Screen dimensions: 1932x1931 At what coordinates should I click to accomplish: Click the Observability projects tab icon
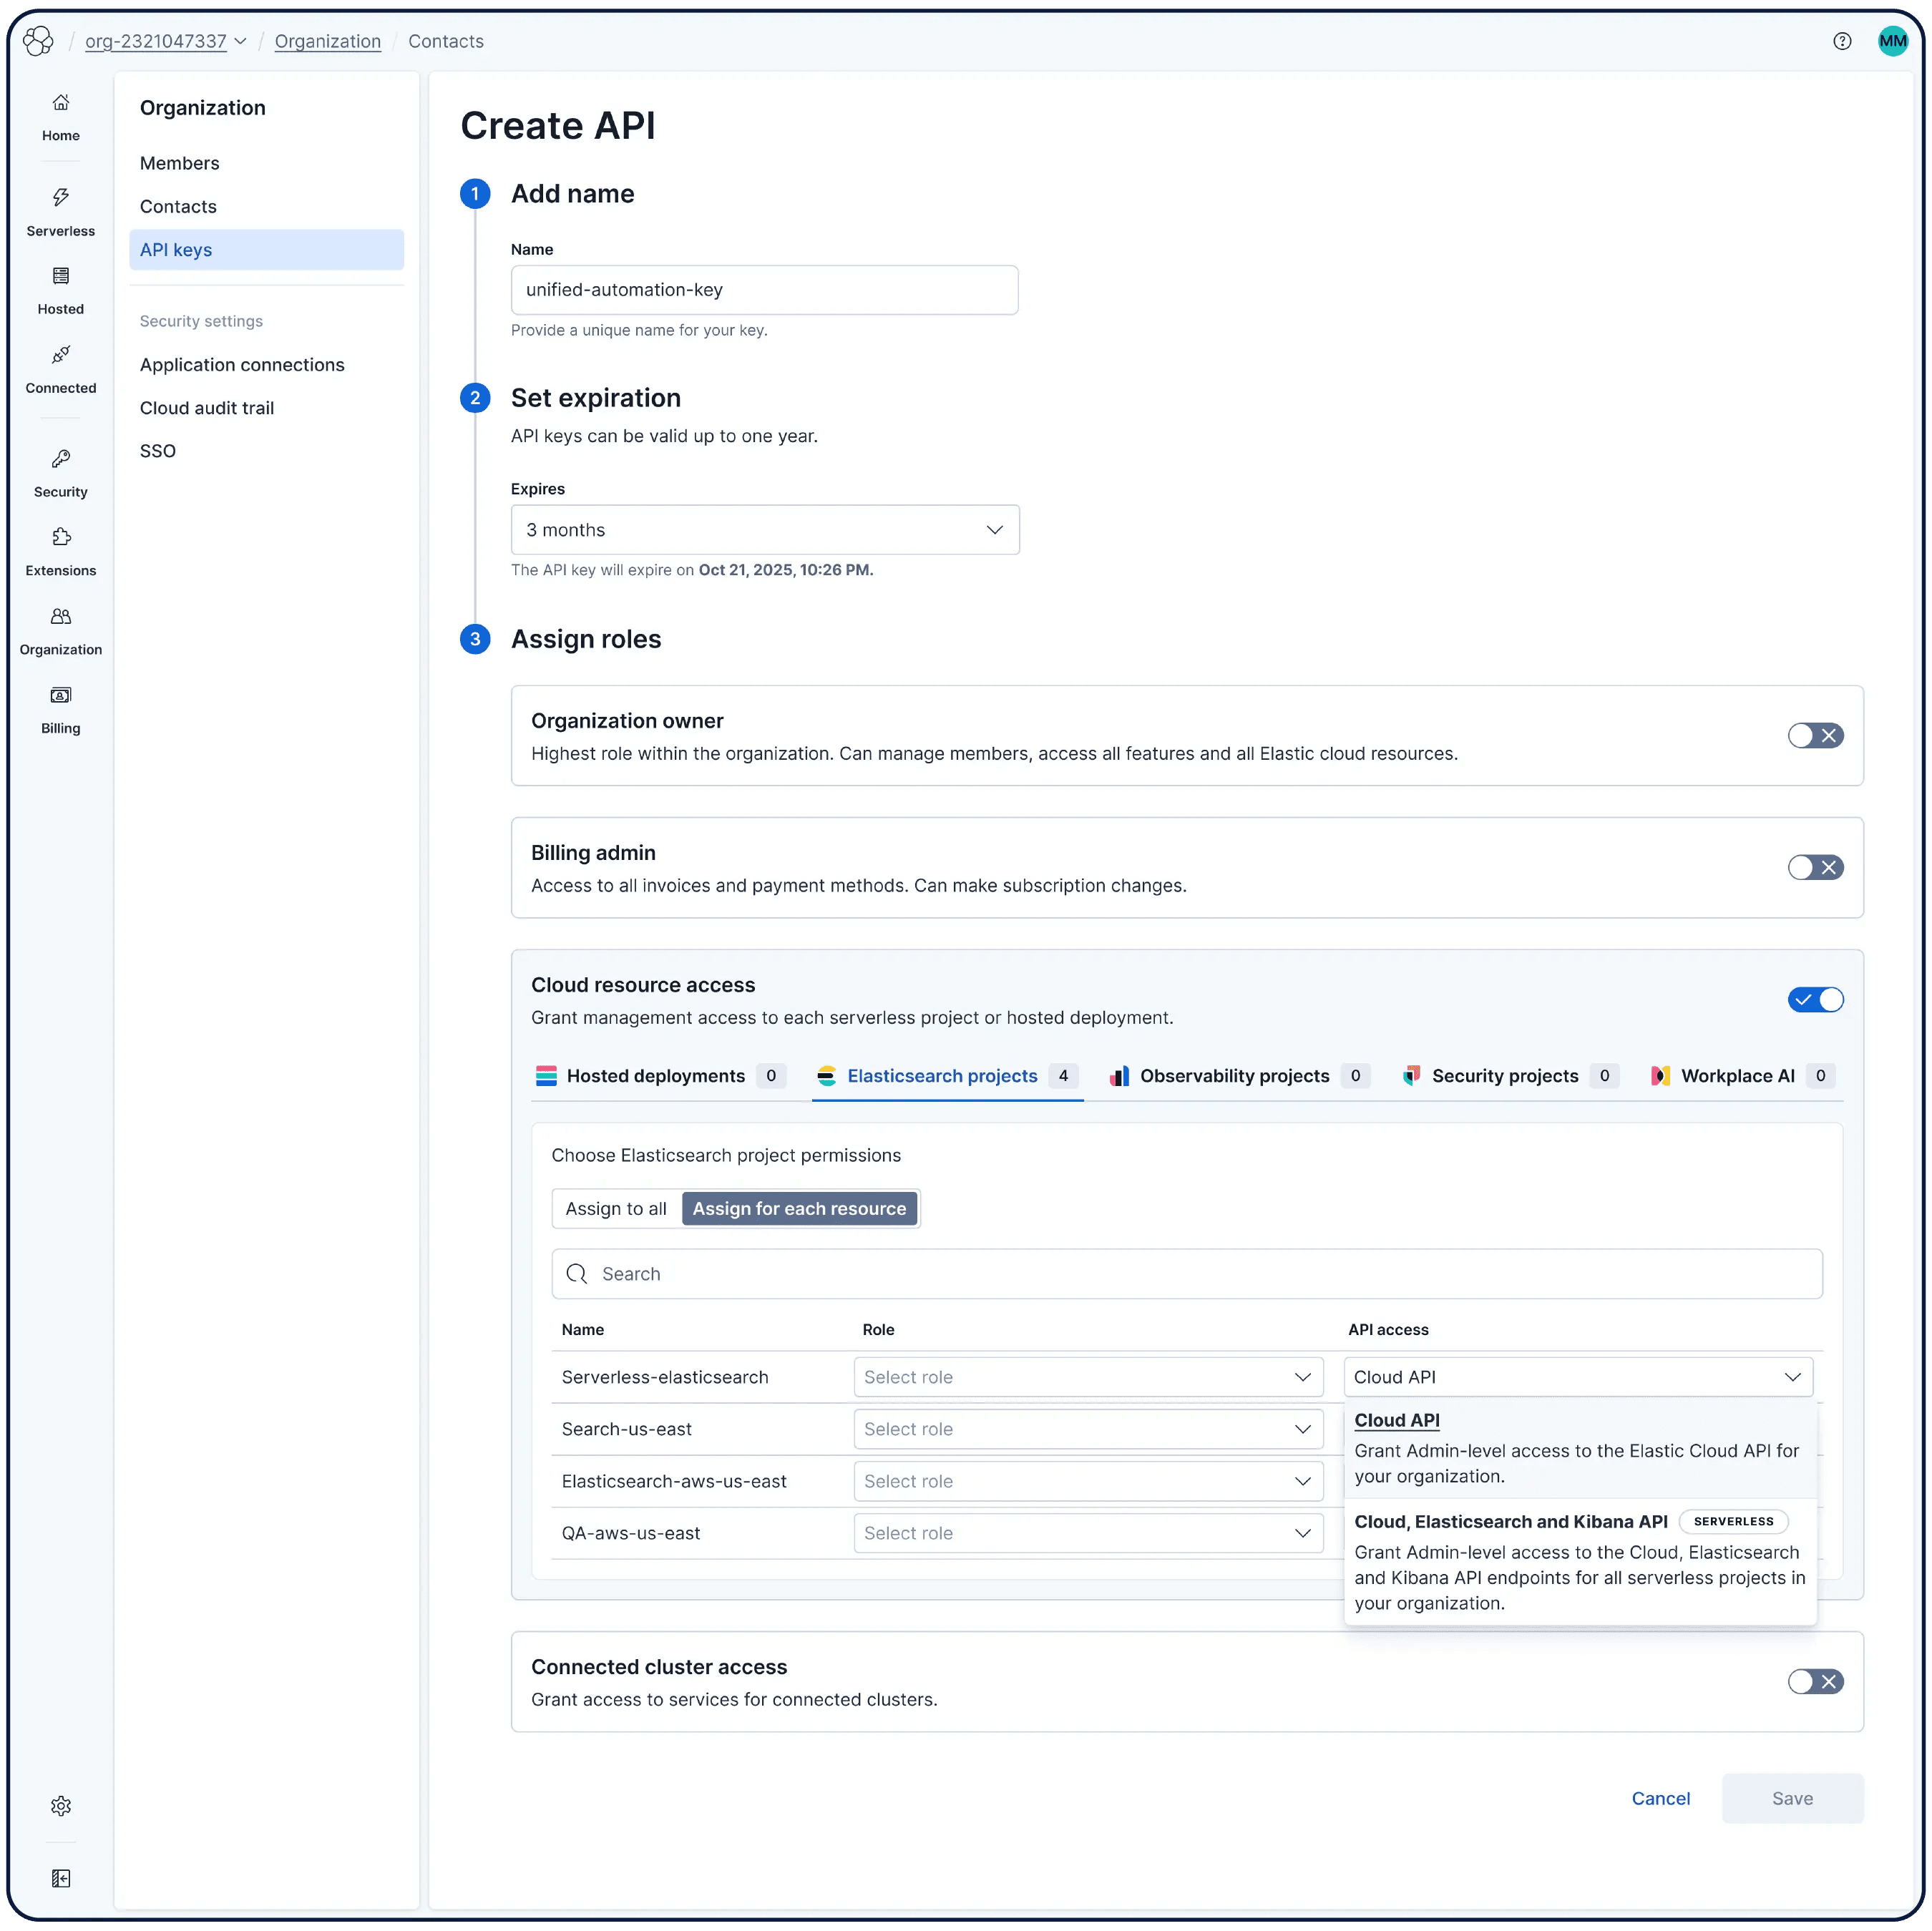1120,1076
